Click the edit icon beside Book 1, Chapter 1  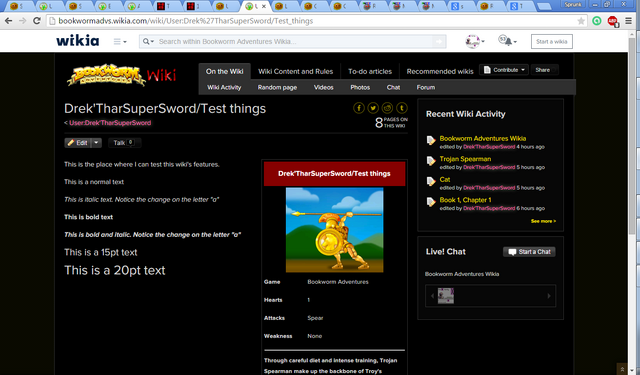(x=431, y=202)
